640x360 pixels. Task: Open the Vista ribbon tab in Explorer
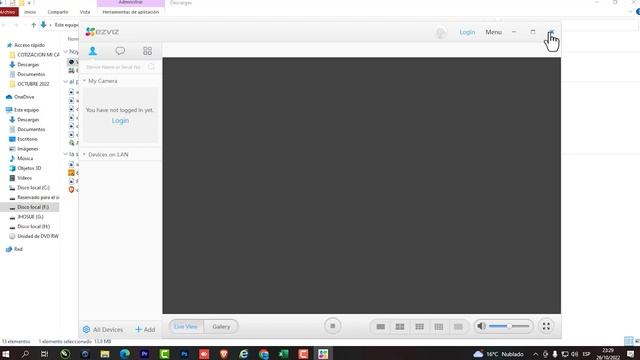click(x=85, y=12)
